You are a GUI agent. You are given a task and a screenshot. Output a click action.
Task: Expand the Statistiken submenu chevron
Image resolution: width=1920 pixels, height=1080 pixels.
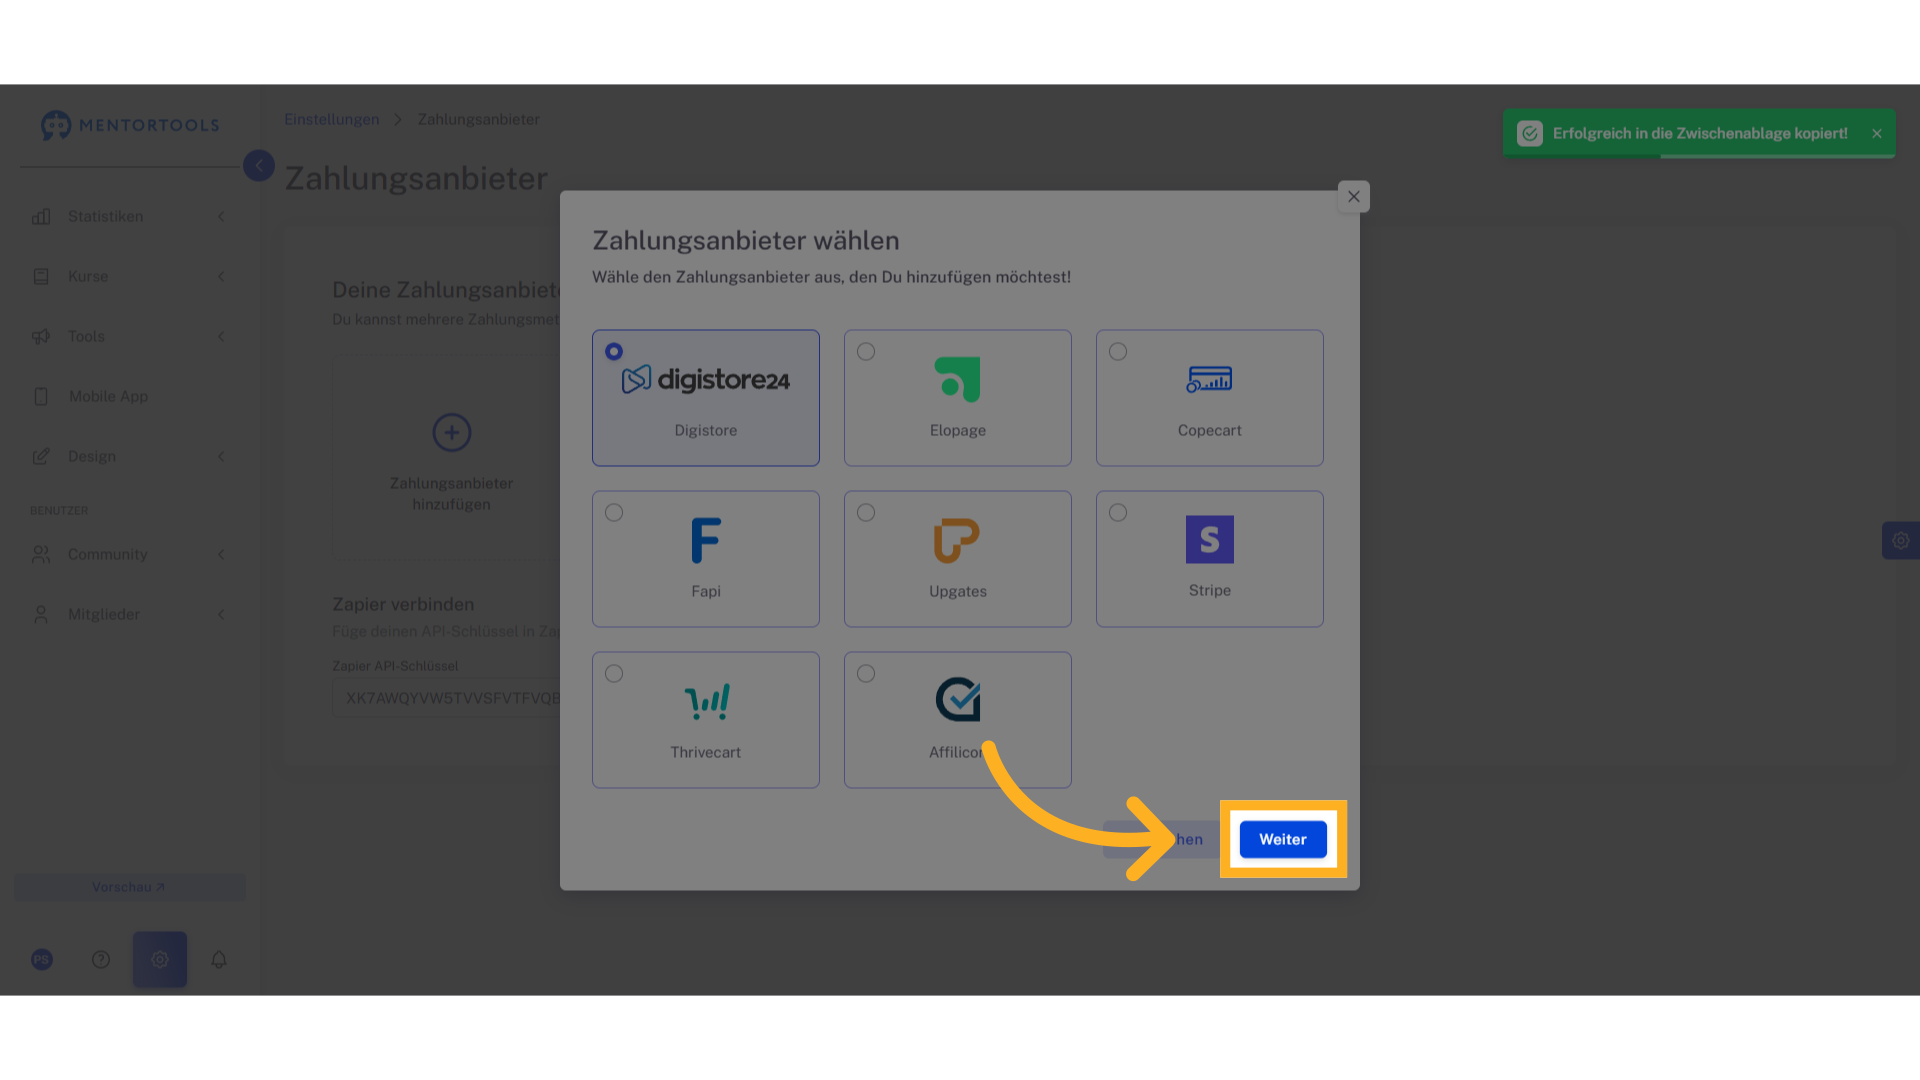tap(221, 216)
